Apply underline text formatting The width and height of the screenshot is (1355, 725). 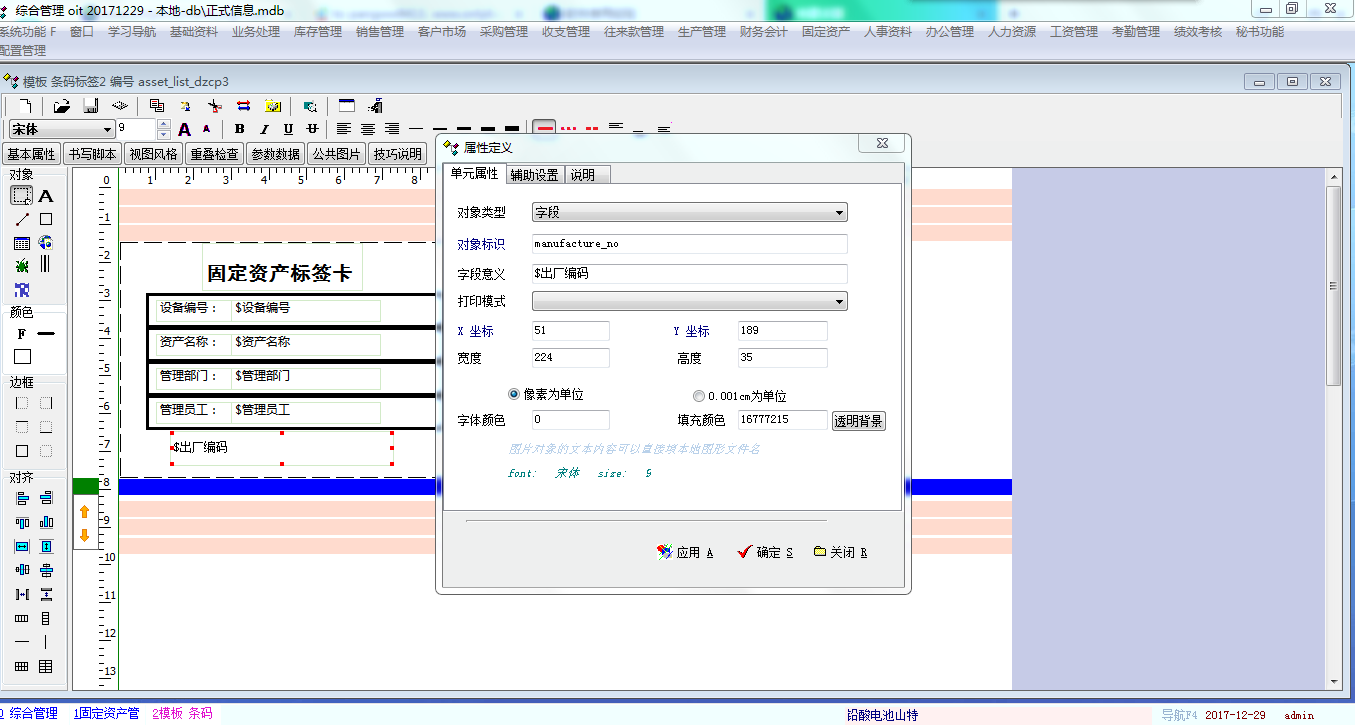[288, 129]
